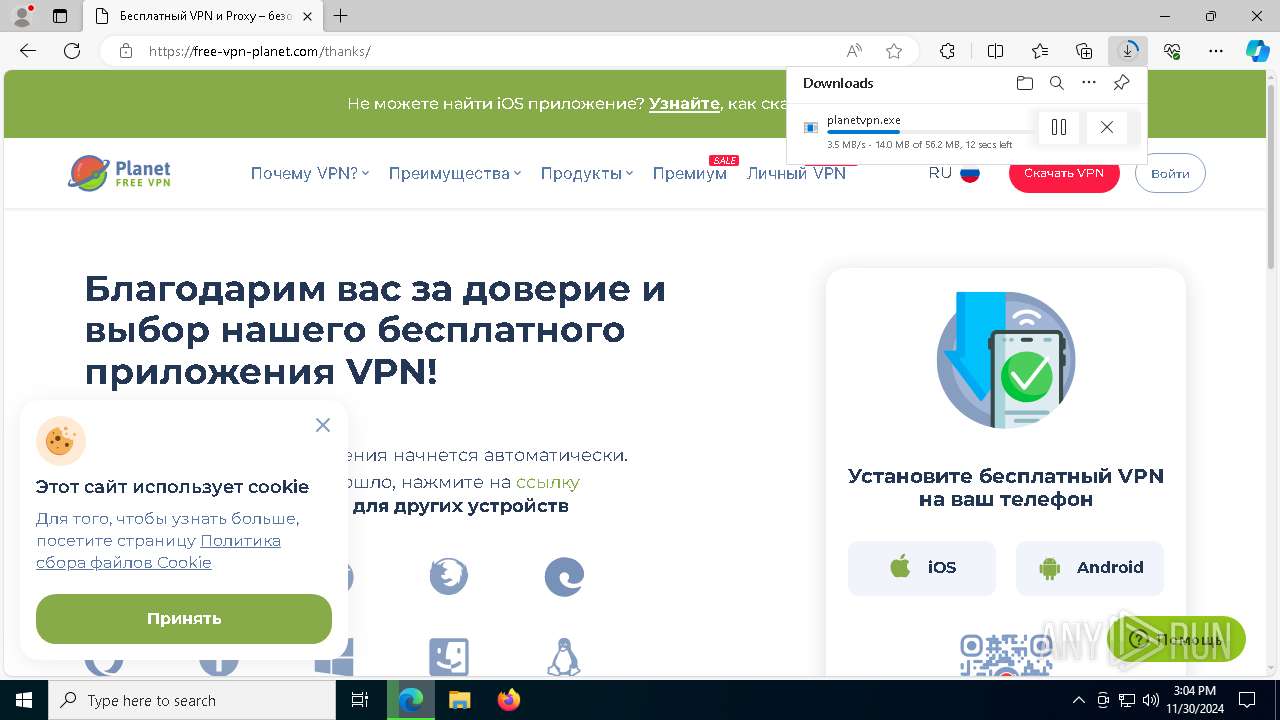Select the Linux penguin icon

[564, 657]
